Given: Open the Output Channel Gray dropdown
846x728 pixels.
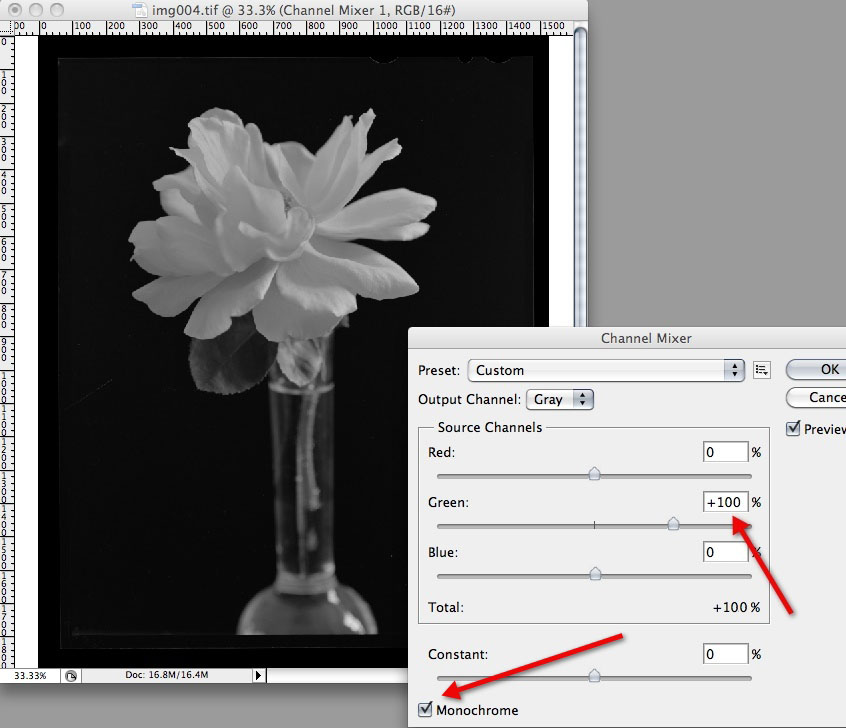Looking at the screenshot, I should pos(560,400).
